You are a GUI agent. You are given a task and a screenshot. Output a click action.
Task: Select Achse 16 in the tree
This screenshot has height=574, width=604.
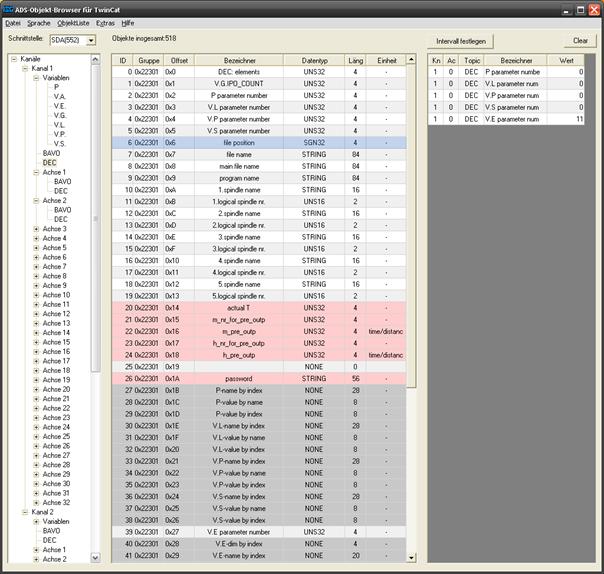tap(56, 352)
